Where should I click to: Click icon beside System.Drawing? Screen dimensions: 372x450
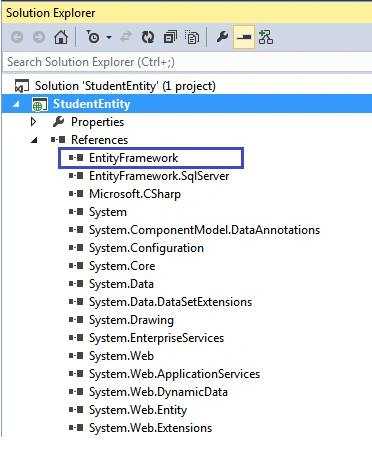coord(76,320)
